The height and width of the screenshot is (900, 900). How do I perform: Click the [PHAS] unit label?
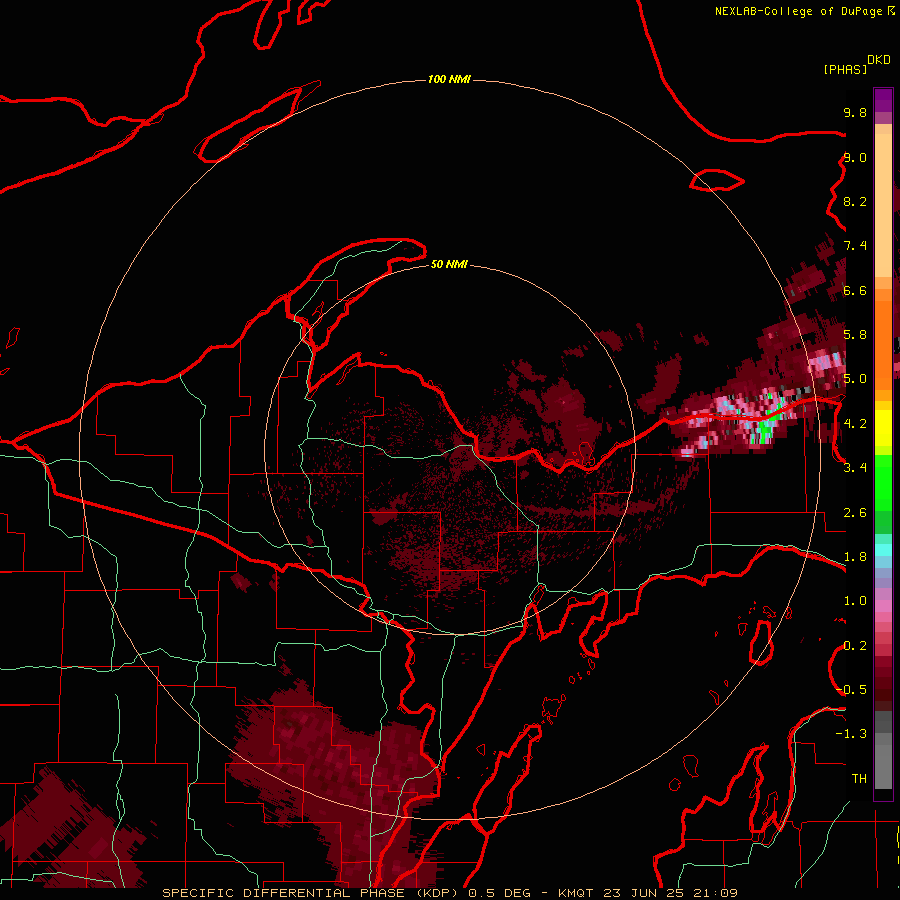[845, 69]
